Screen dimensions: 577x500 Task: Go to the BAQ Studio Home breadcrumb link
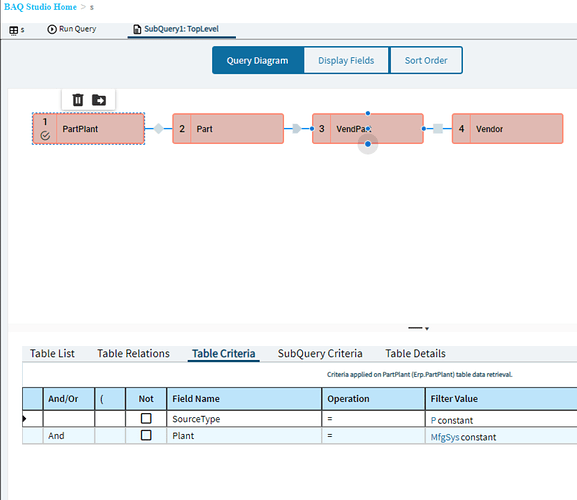click(40, 7)
